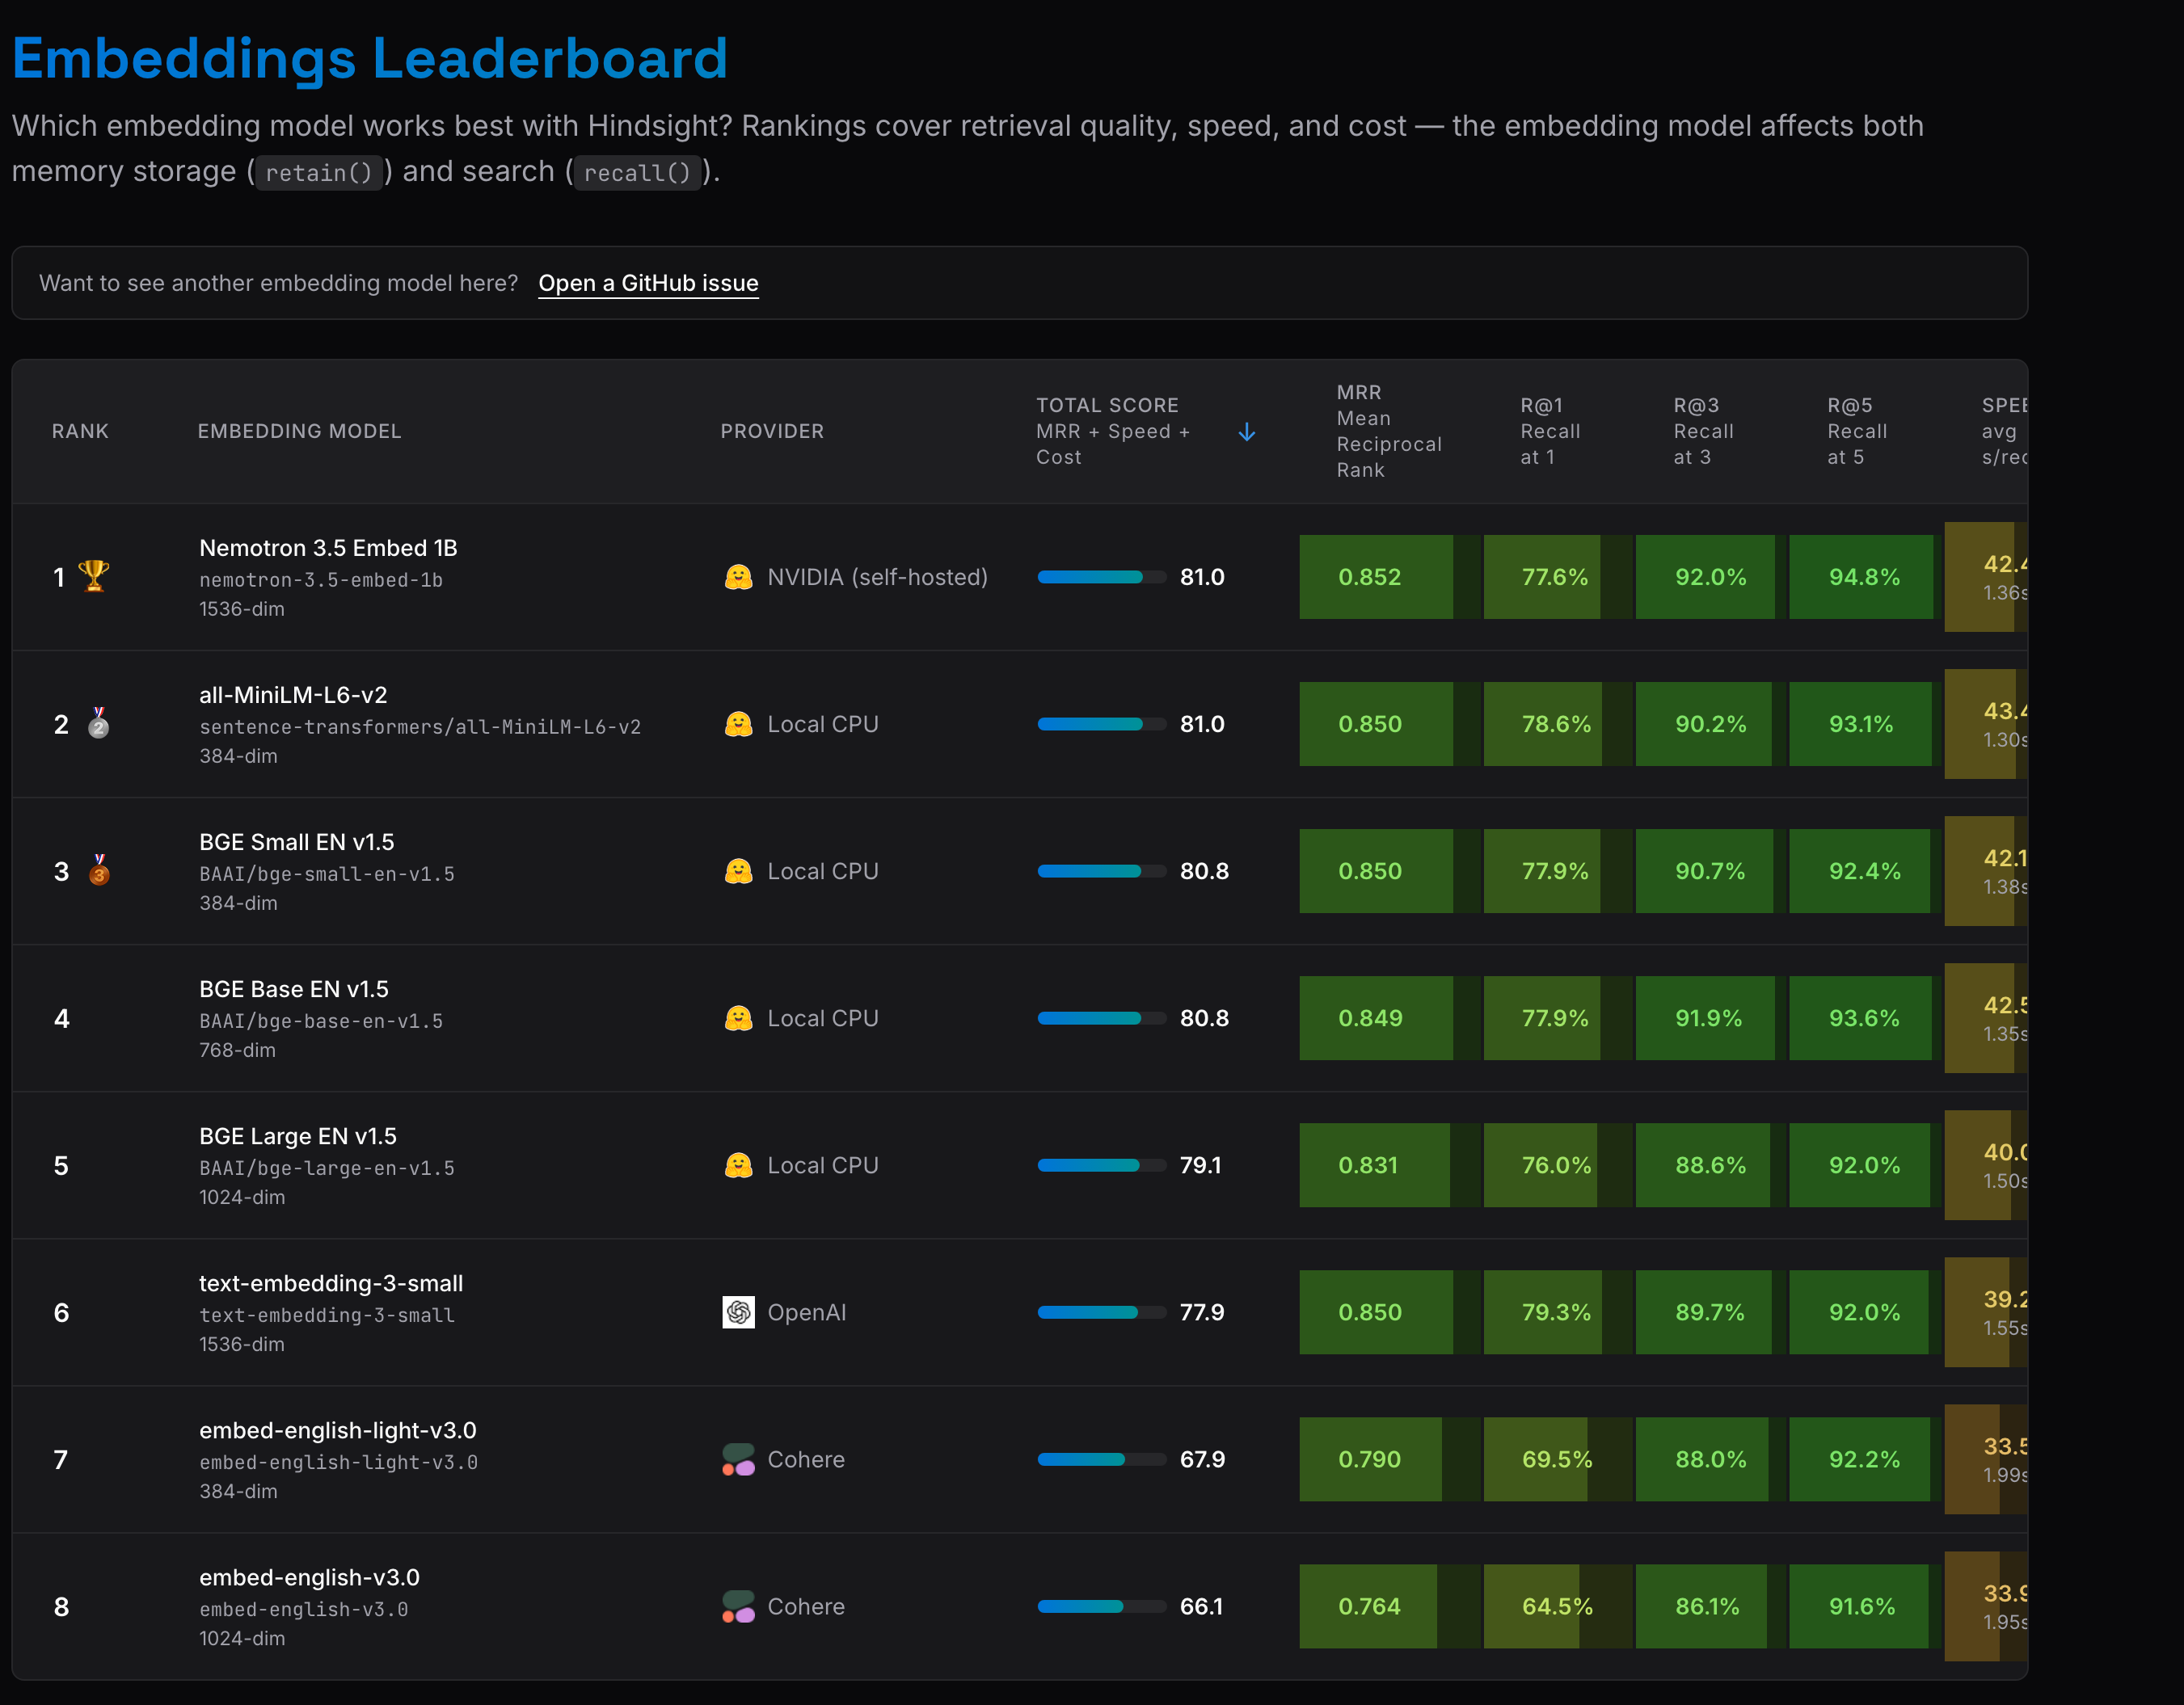
Task: Click the embed-english-v3.0 total score bar
Action: click(x=1101, y=1606)
